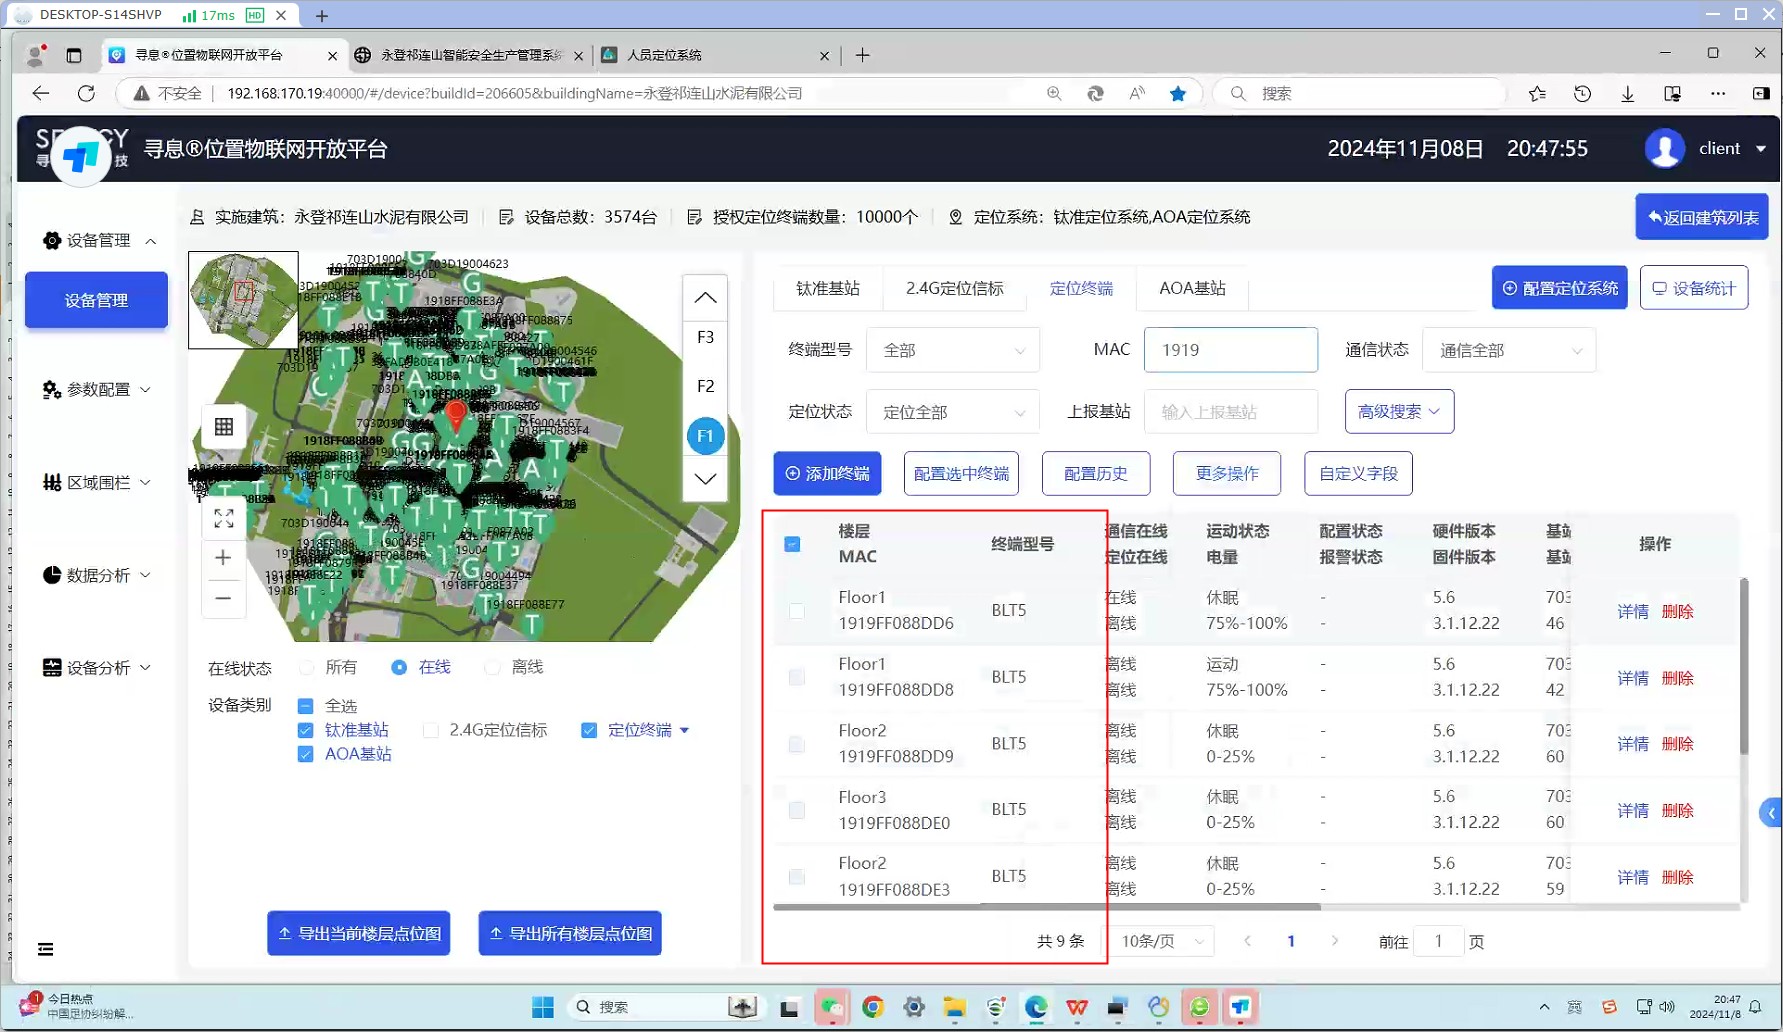Image resolution: width=1783 pixels, height=1032 pixels.
Task: Click the red location pin on the map
Action: tap(456, 416)
